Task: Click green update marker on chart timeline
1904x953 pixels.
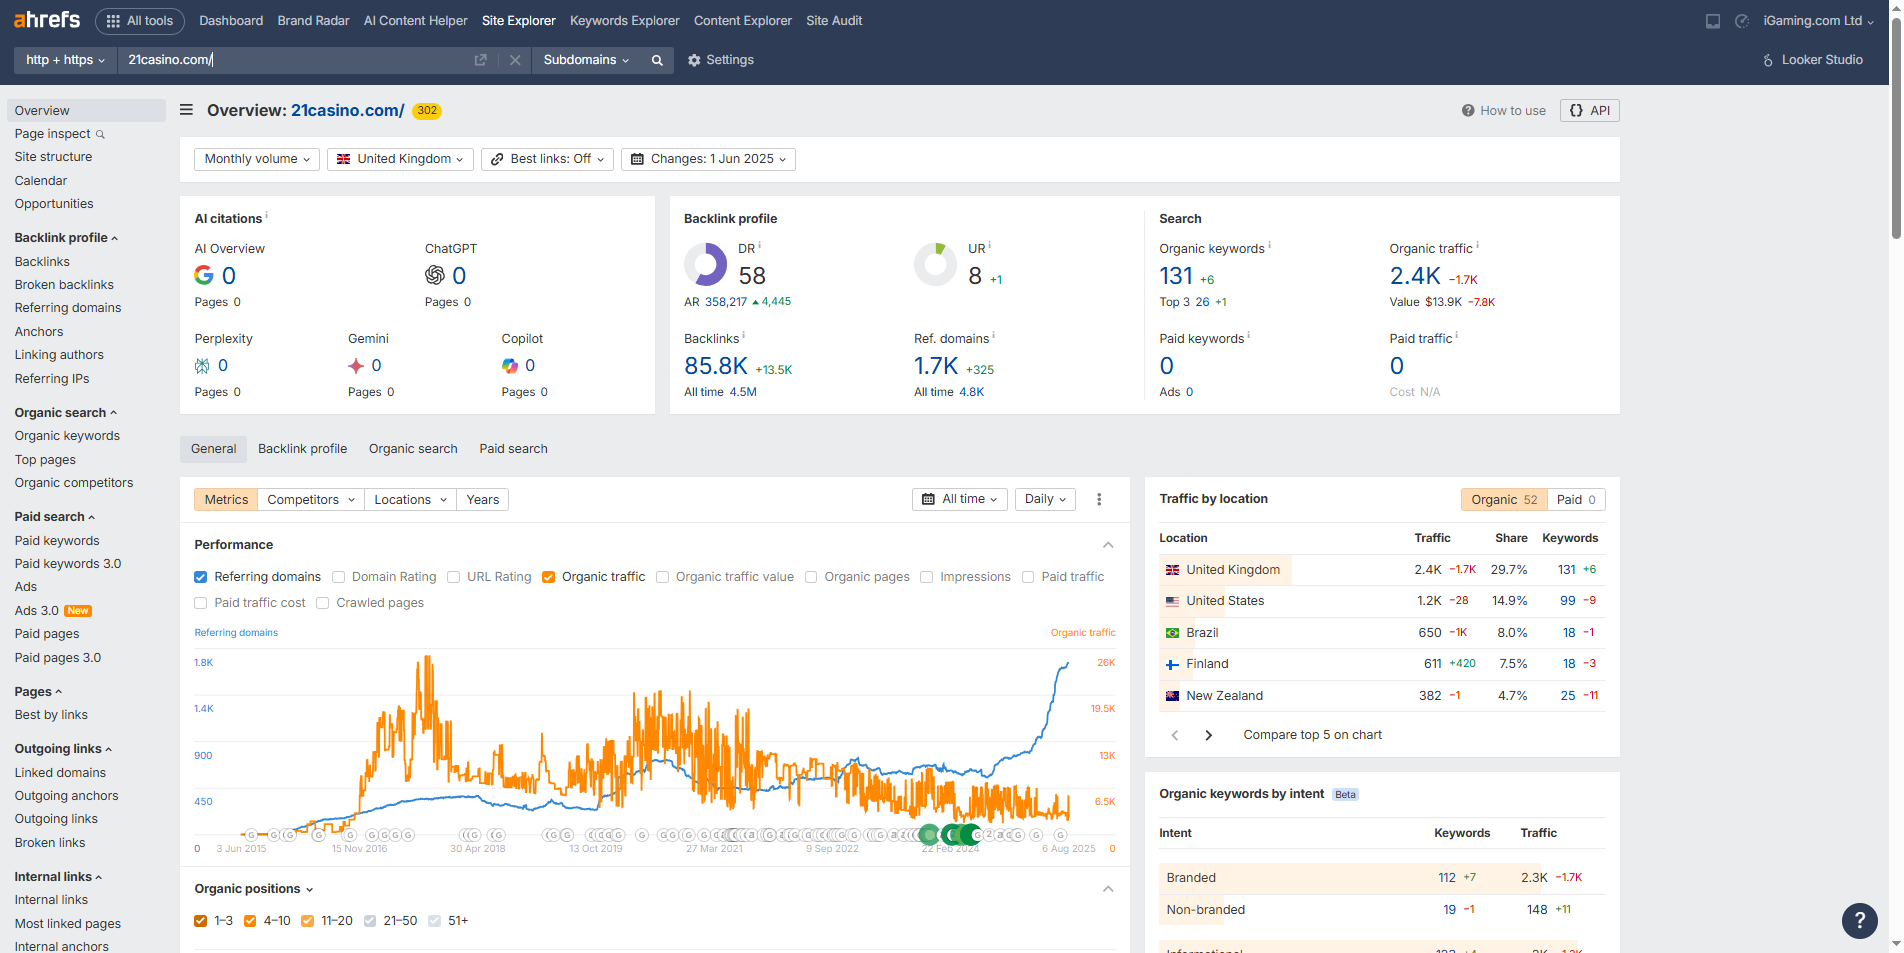Action: click(929, 834)
